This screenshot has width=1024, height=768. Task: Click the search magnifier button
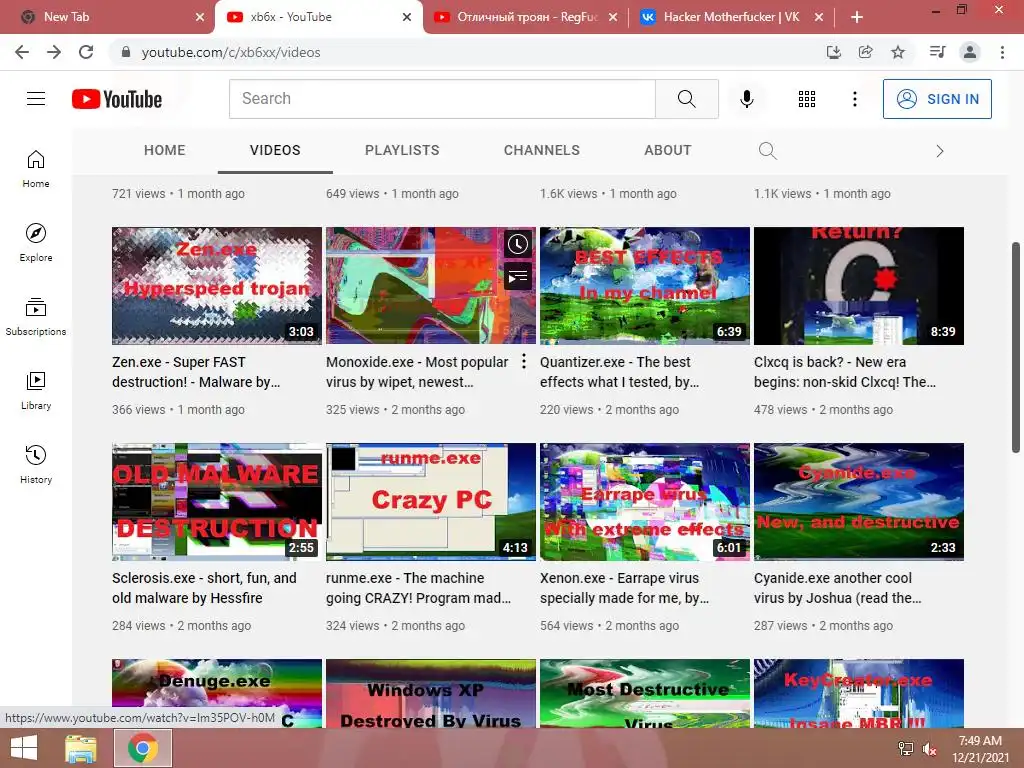(x=686, y=99)
